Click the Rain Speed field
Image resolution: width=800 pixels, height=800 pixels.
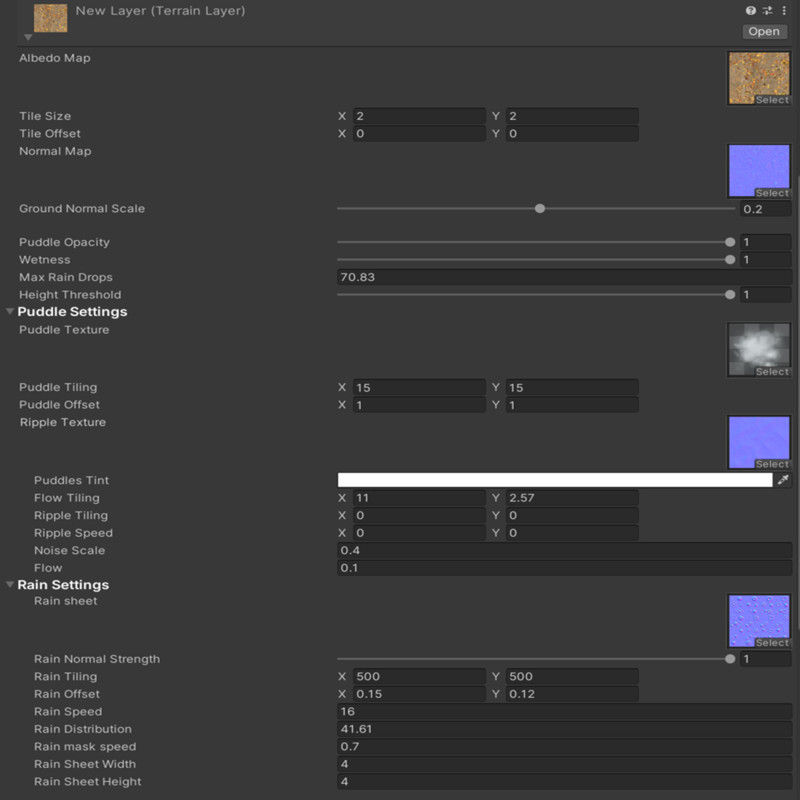pyautogui.click(x=565, y=711)
